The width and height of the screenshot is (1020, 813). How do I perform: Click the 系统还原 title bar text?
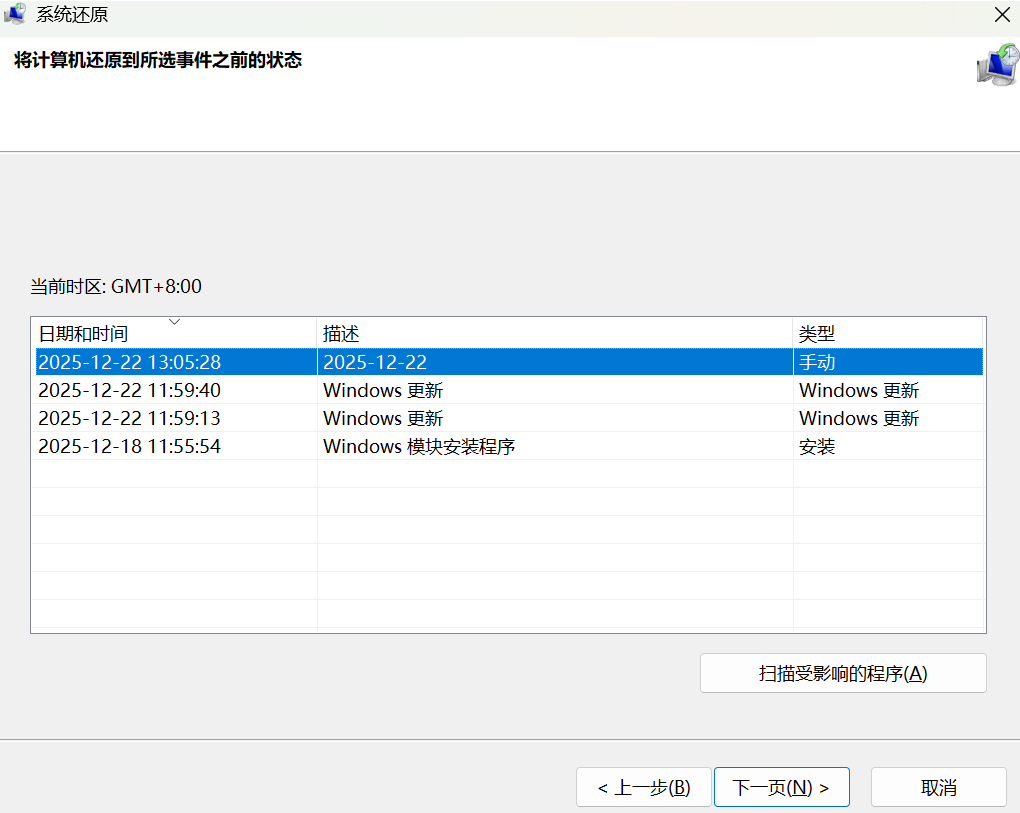coord(72,14)
